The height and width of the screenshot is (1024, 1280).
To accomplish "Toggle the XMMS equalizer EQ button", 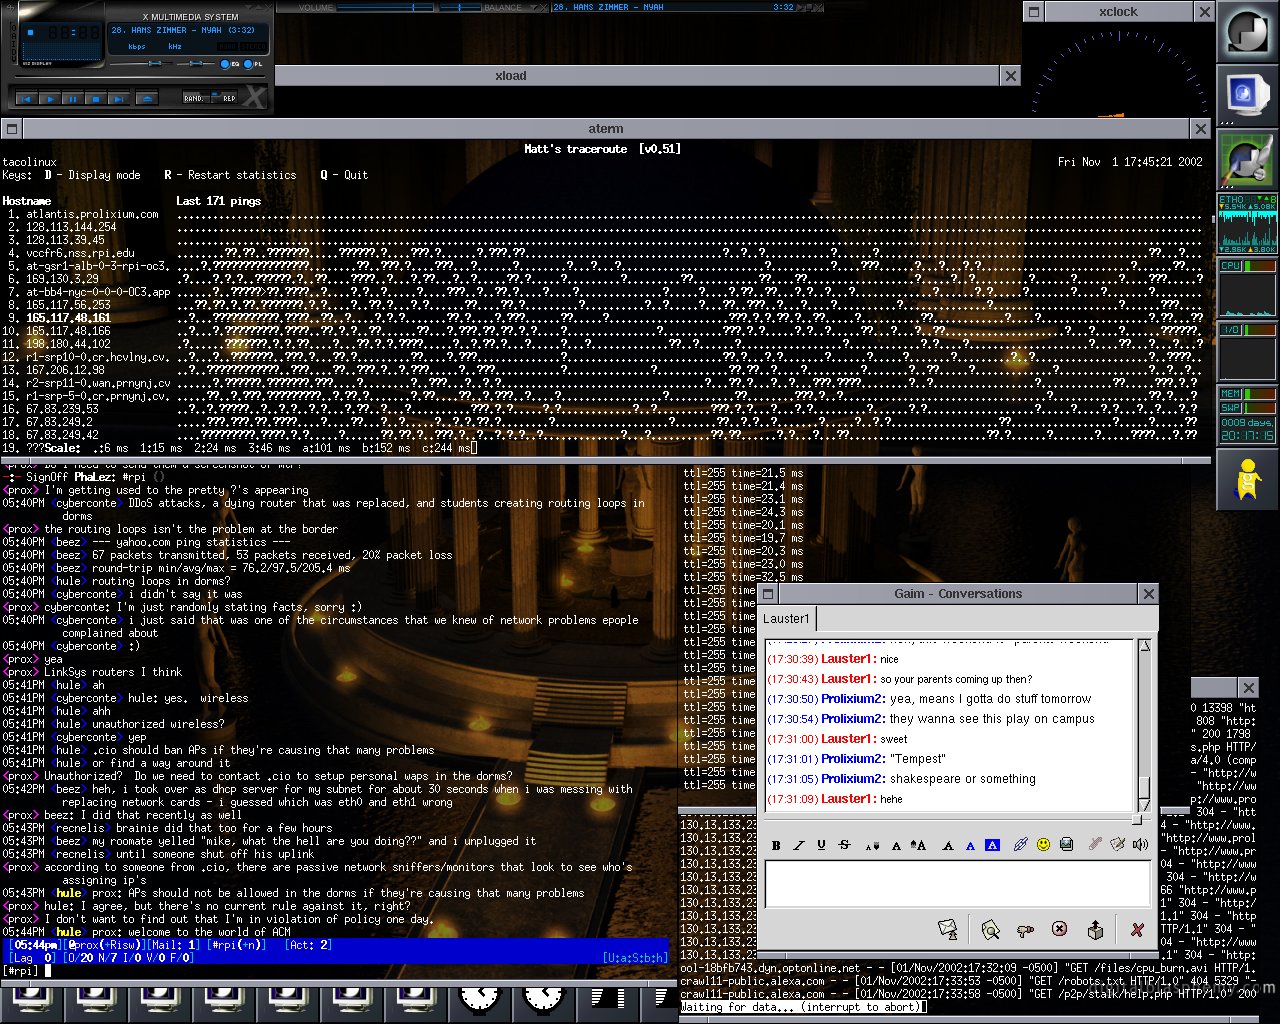I will [x=225, y=64].
